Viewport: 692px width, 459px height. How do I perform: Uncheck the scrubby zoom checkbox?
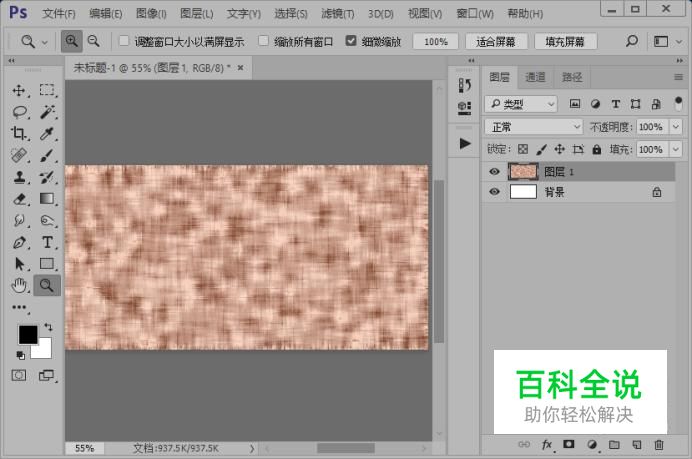pos(351,41)
